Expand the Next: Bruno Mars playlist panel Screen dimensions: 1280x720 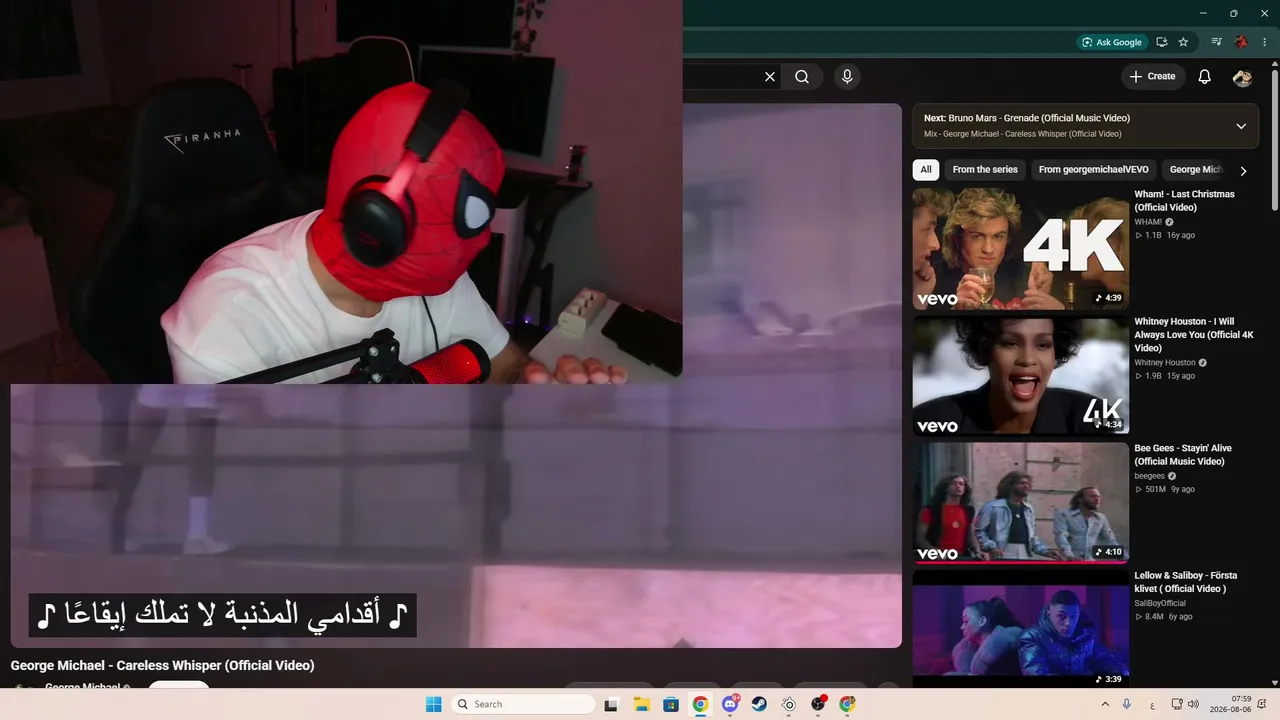(x=1241, y=126)
